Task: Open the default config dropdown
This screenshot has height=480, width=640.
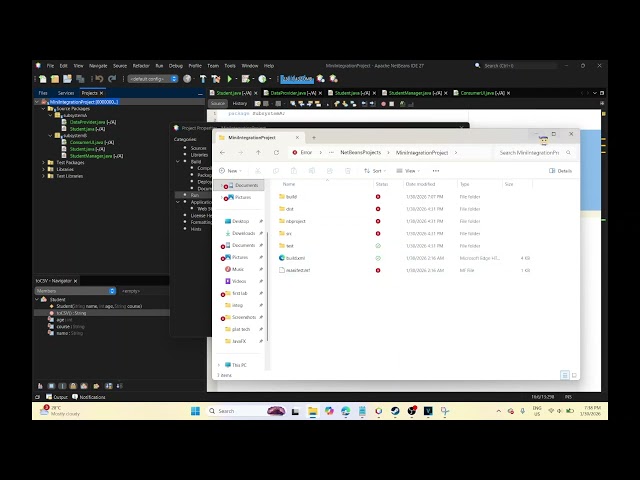Action: click(153, 79)
